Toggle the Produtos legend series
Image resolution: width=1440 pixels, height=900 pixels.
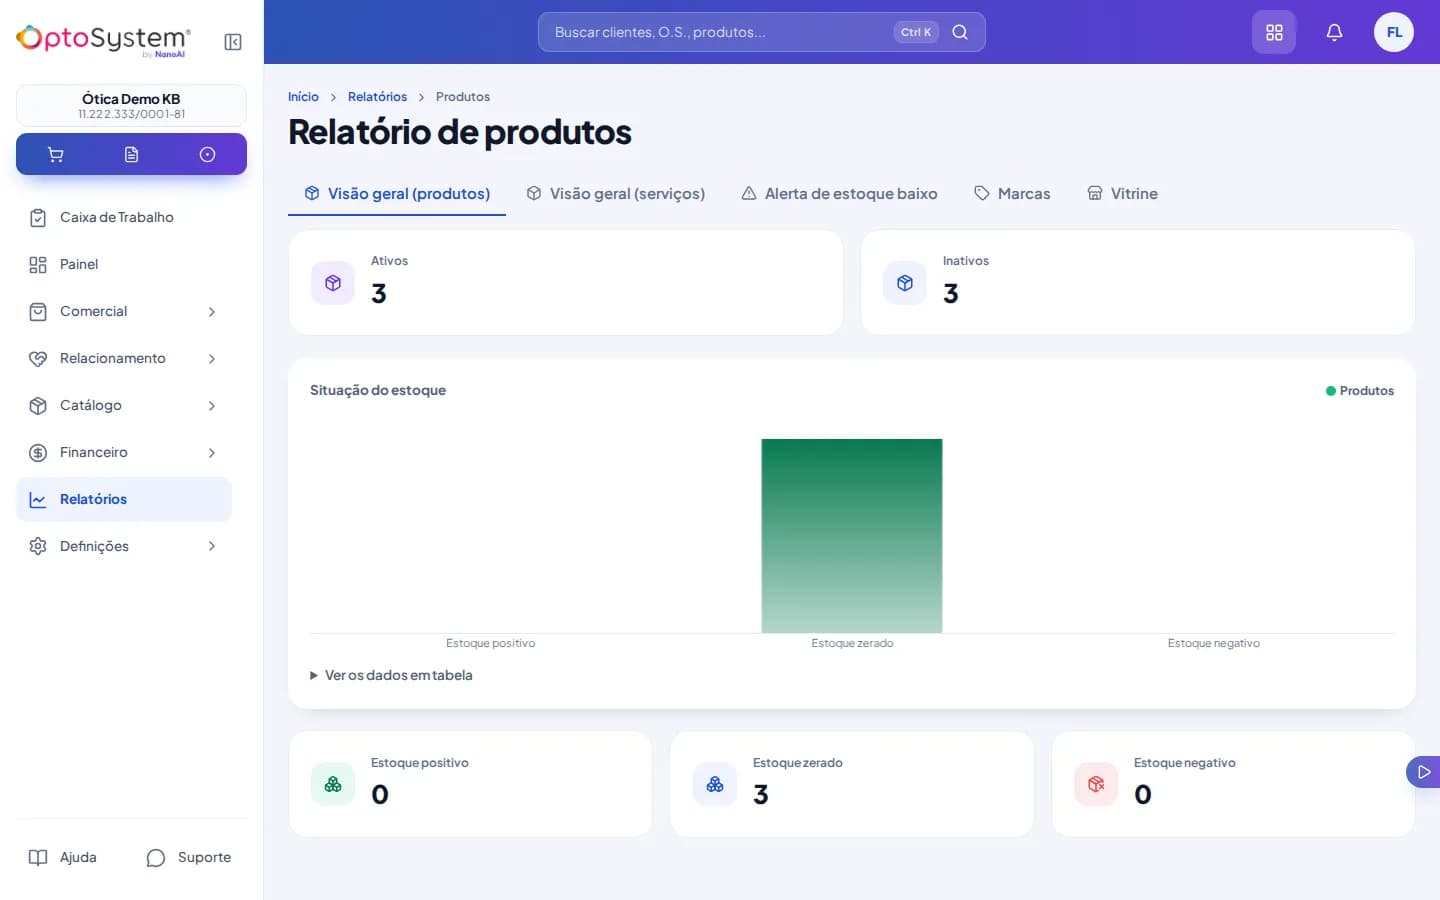tap(1360, 391)
